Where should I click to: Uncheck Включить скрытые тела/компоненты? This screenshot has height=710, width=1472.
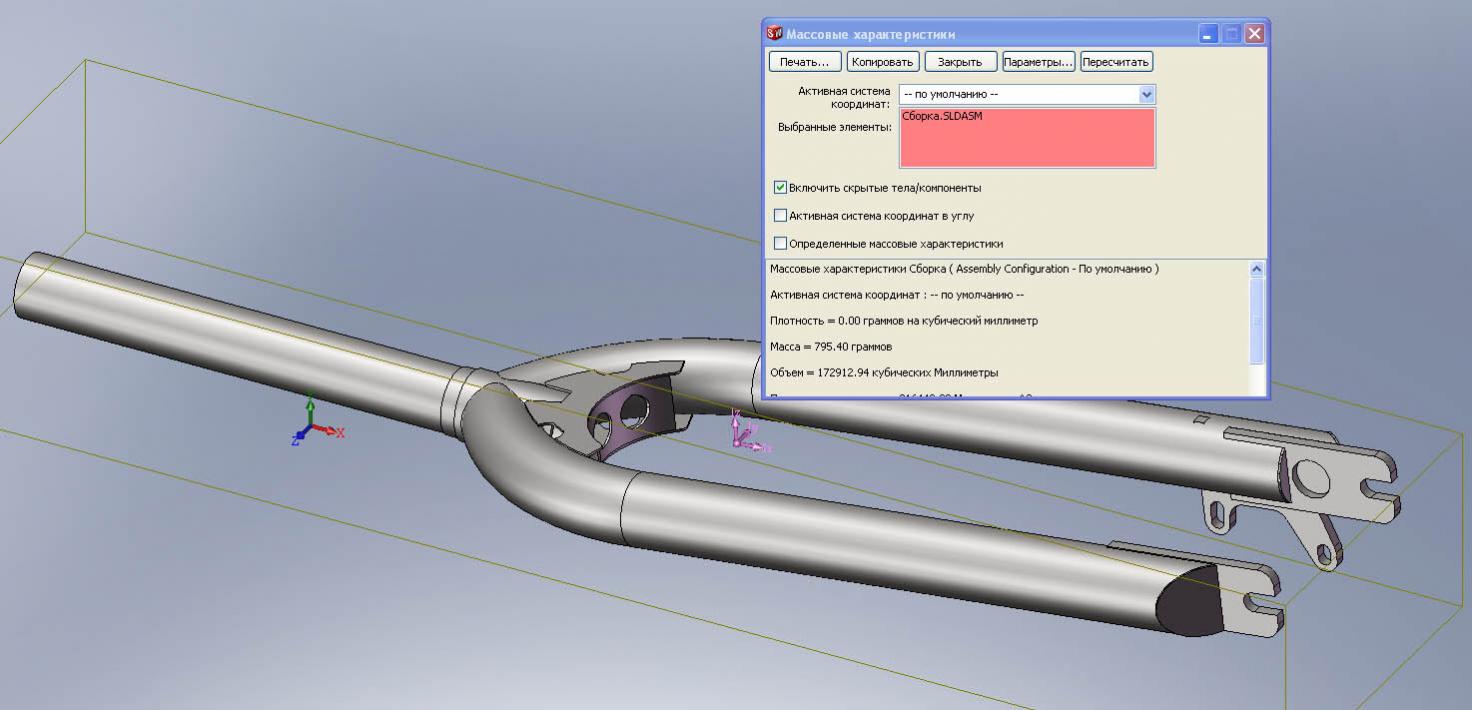coord(781,188)
